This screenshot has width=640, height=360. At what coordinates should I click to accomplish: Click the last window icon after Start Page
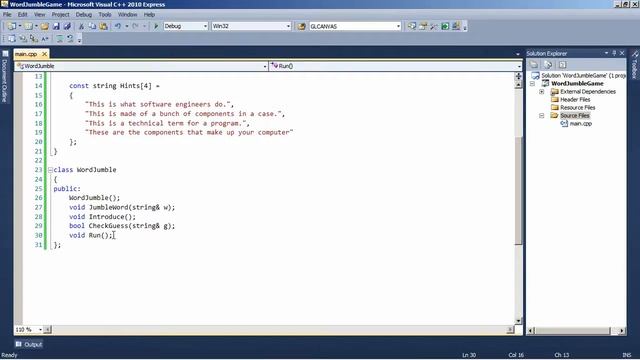tap(456, 26)
